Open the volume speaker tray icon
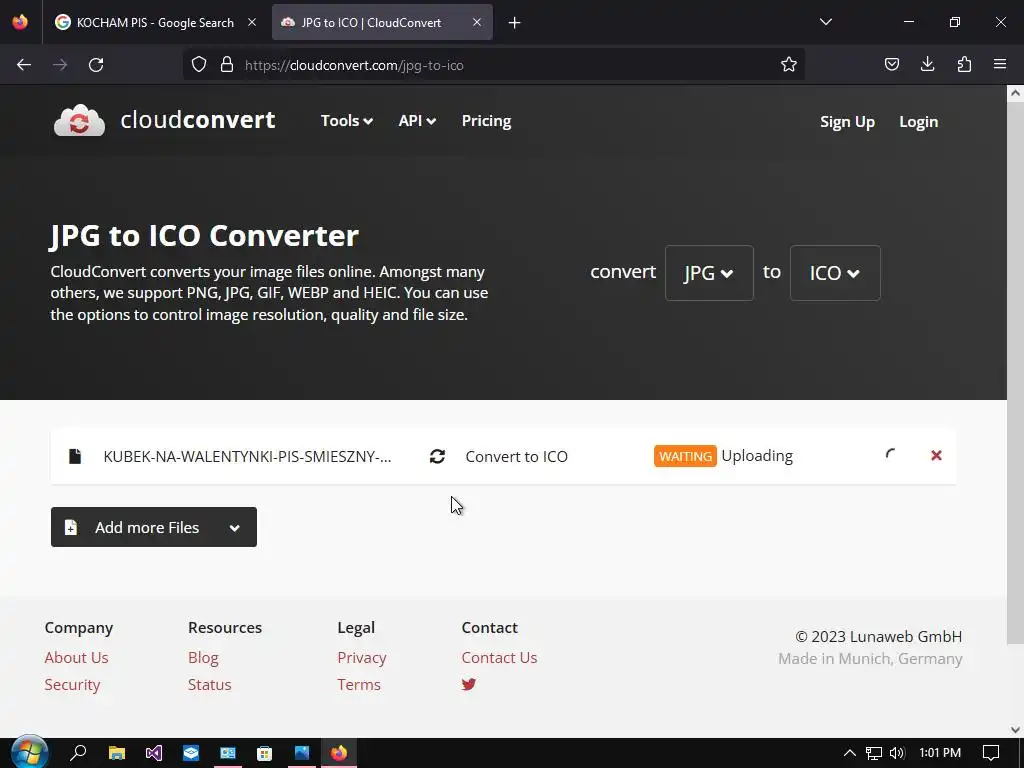The height and width of the screenshot is (768, 1024). [897, 753]
